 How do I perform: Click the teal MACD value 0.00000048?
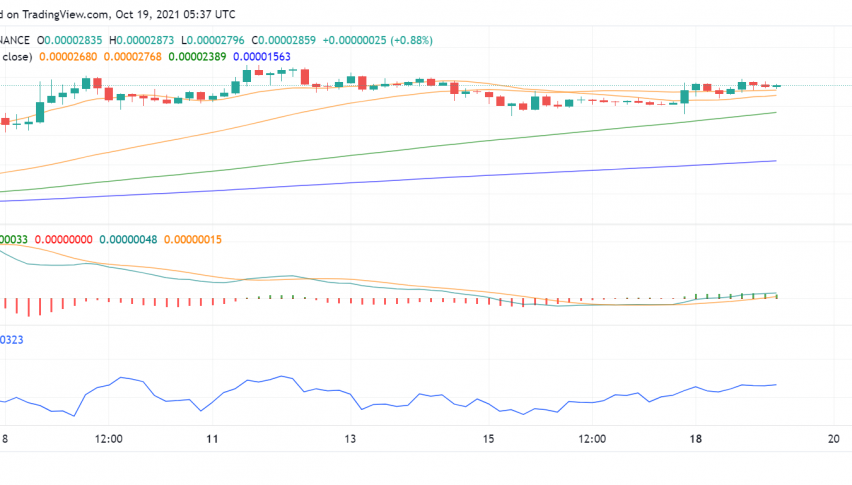point(128,240)
